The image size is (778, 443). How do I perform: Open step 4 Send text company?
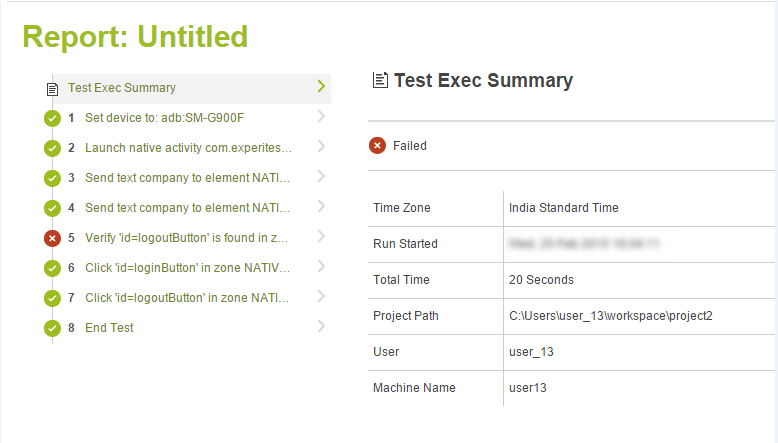(188, 208)
